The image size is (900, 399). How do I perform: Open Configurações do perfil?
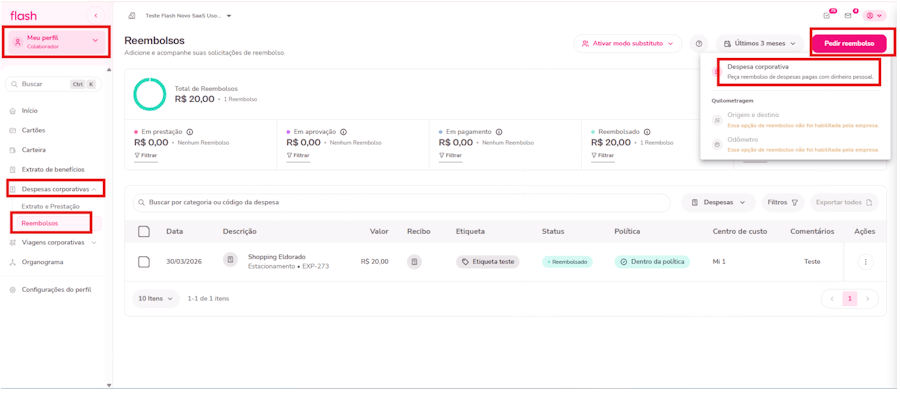tap(56, 290)
